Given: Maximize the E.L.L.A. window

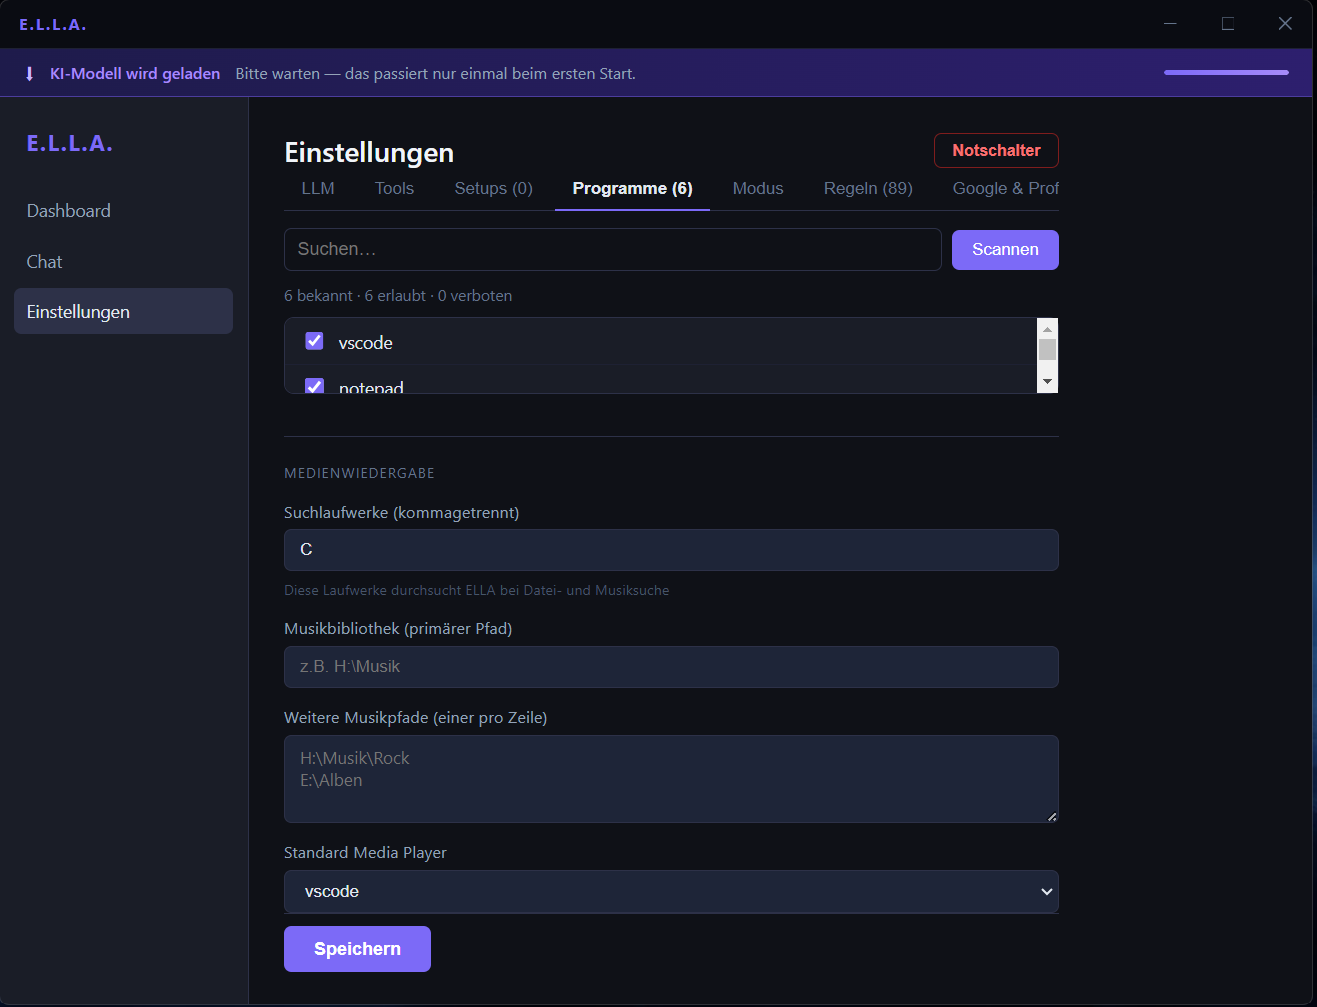Looking at the screenshot, I should (x=1228, y=24).
